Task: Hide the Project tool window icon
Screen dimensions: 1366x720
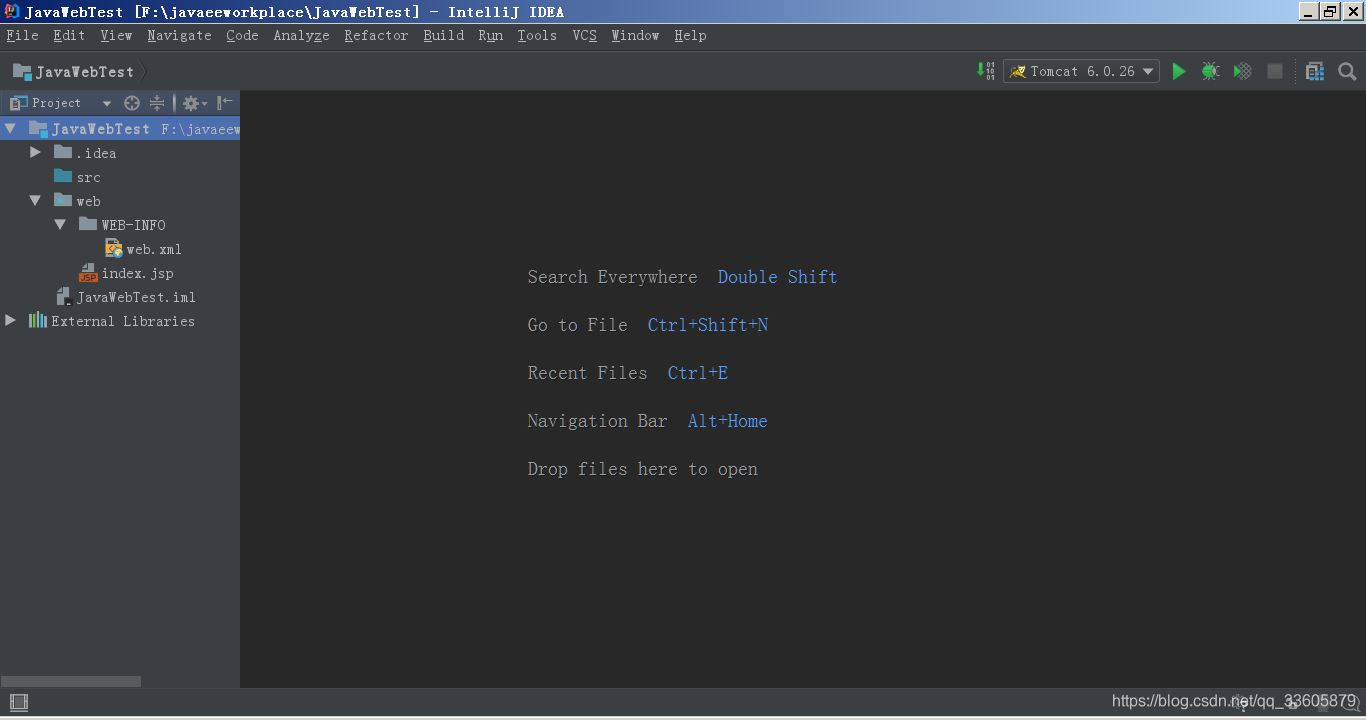Action: (225, 102)
